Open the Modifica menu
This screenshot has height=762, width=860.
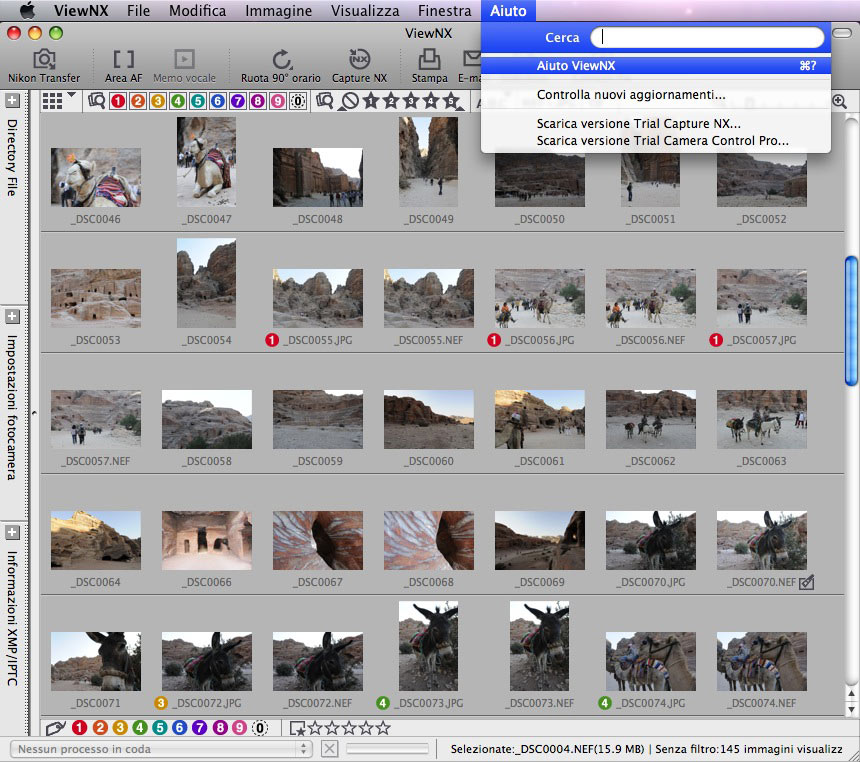point(197,10)
